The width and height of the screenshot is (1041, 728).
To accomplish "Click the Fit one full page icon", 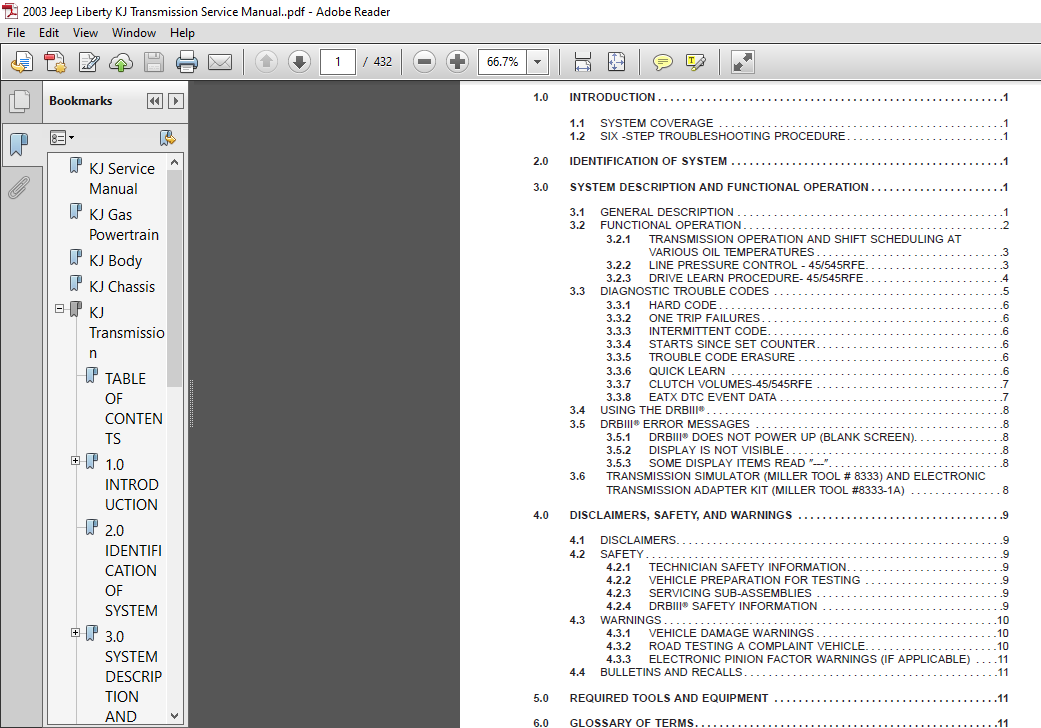I will pos(616,62).
